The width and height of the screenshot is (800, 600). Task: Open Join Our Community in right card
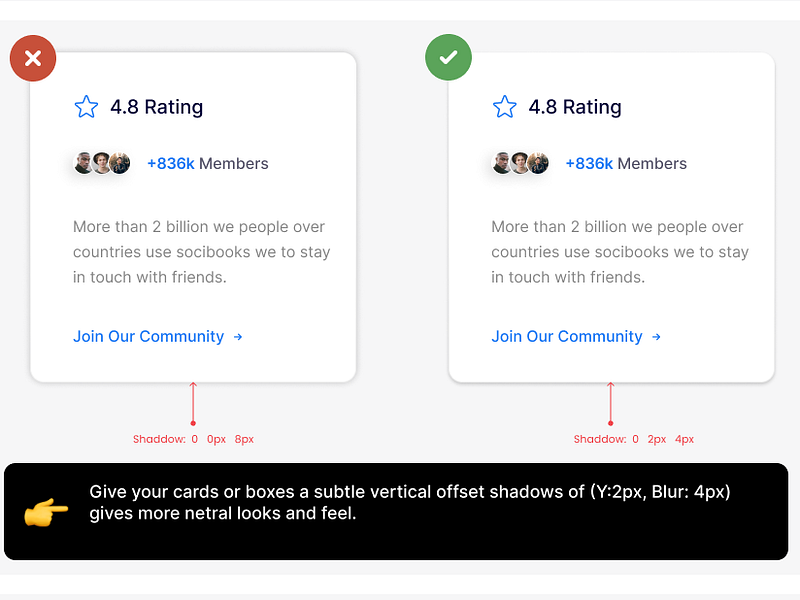(567, 337)
